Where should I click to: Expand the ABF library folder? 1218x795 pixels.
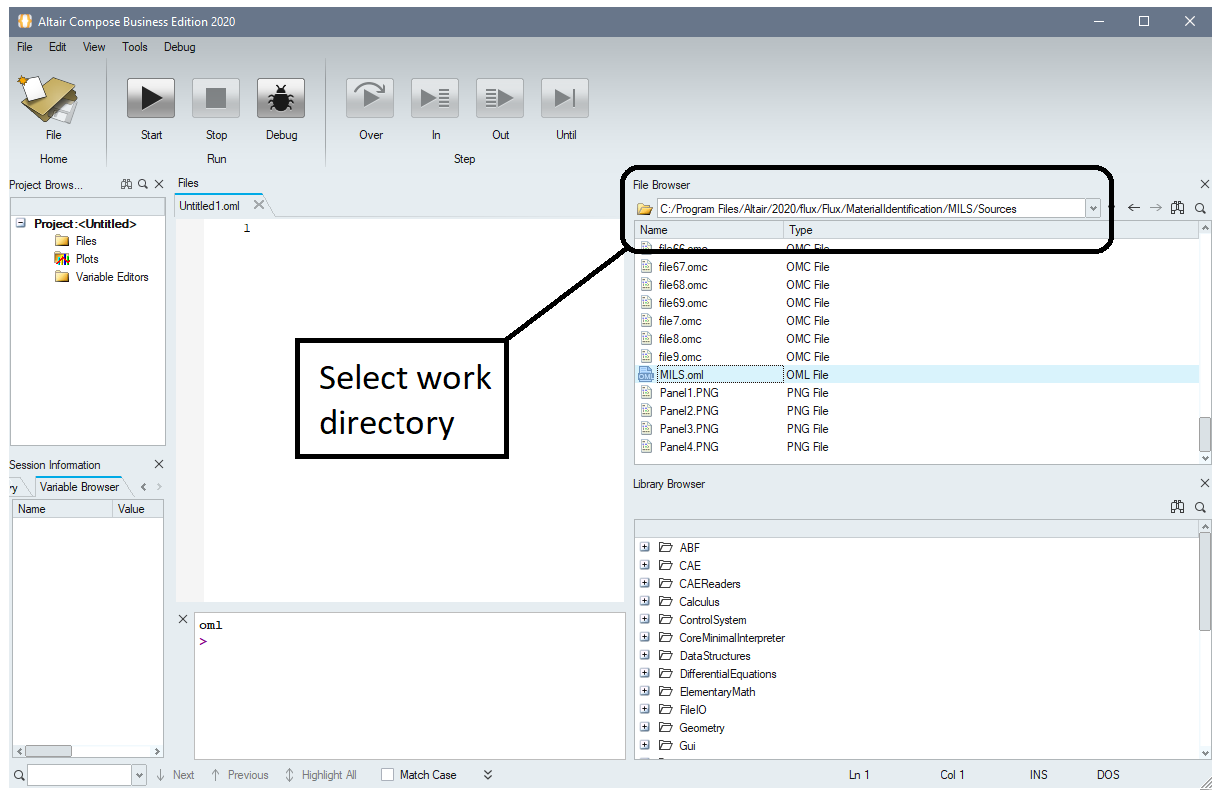pos(645,548)
